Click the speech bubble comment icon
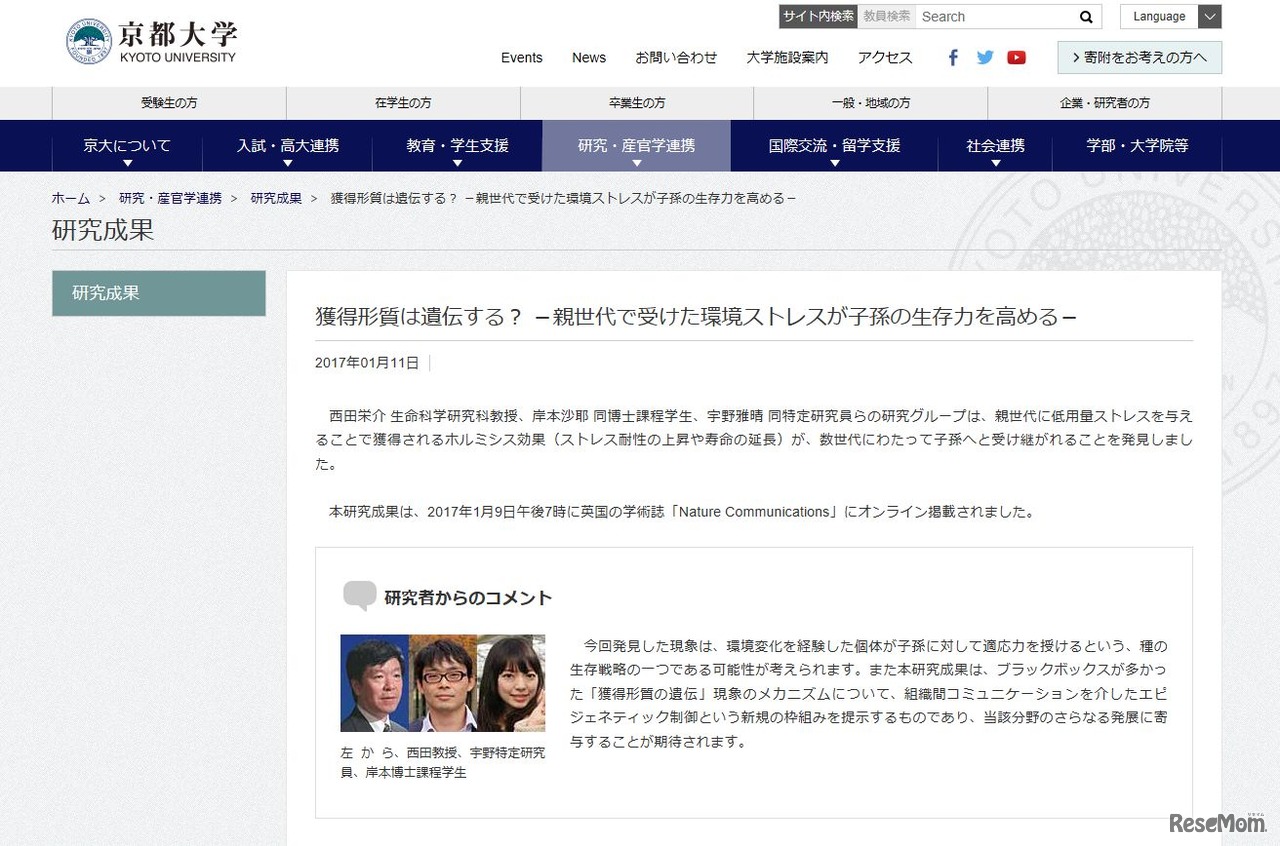This screenshot has height=846, width=1280. tap(360, 596)
